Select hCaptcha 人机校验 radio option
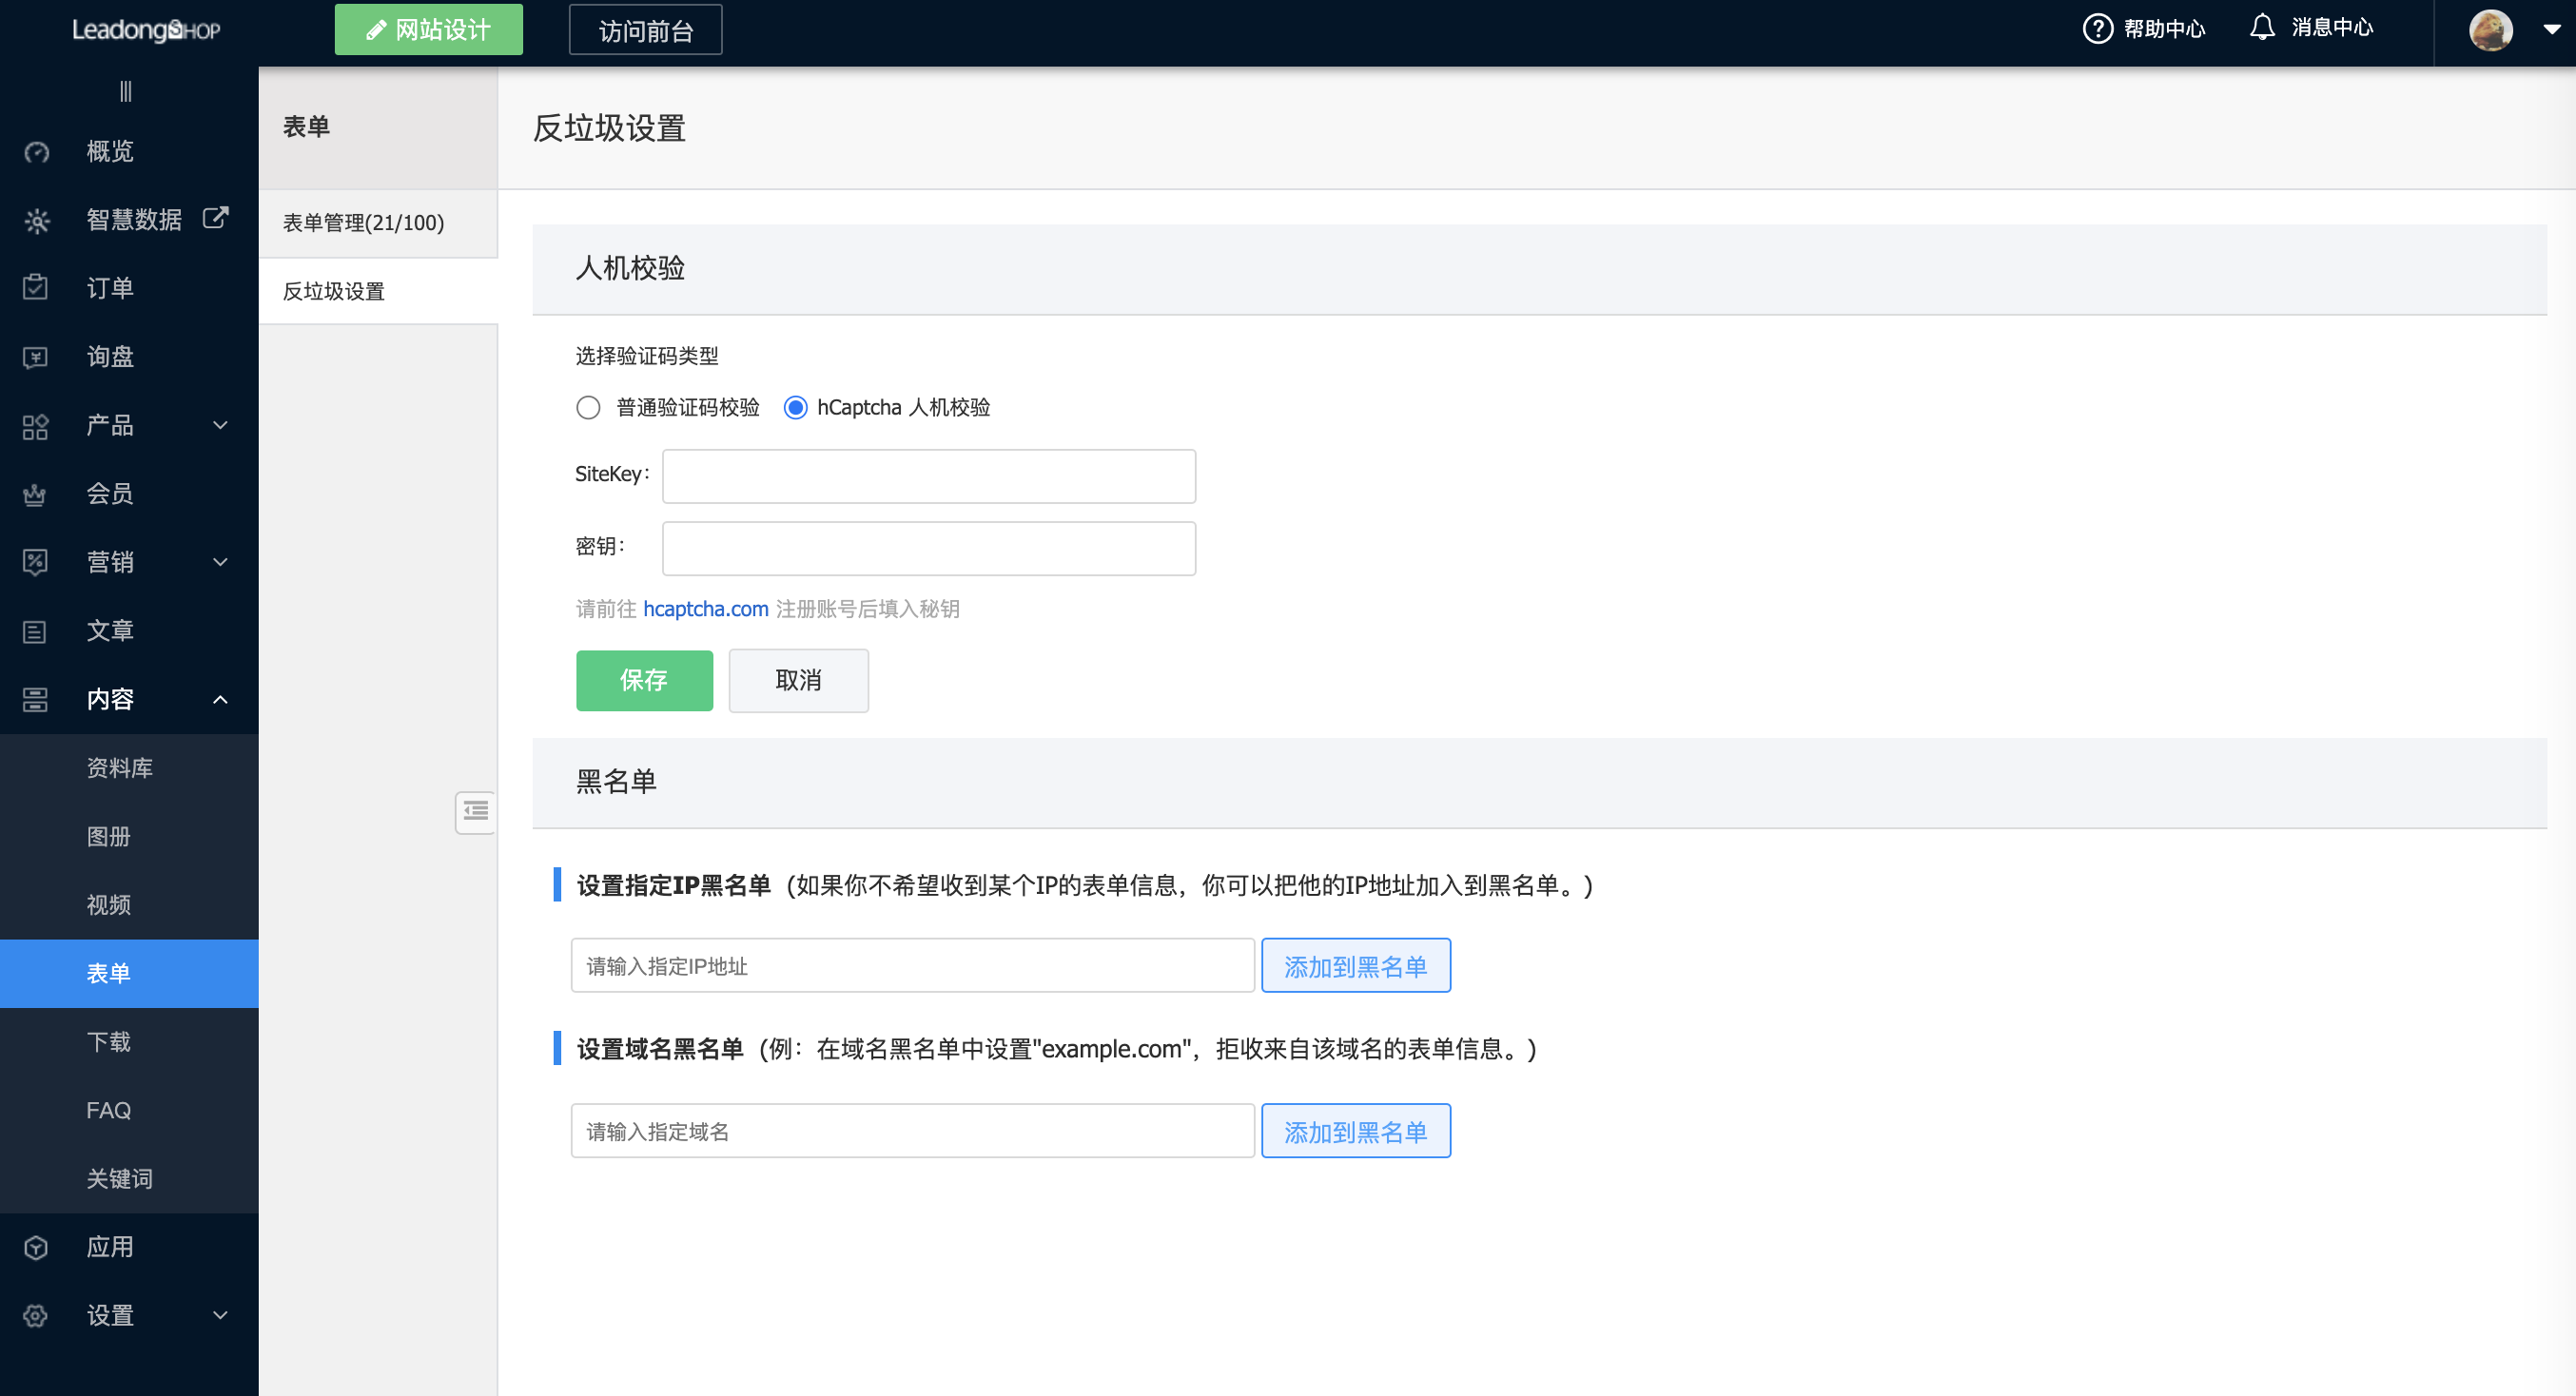 click(x=795, y=408)
